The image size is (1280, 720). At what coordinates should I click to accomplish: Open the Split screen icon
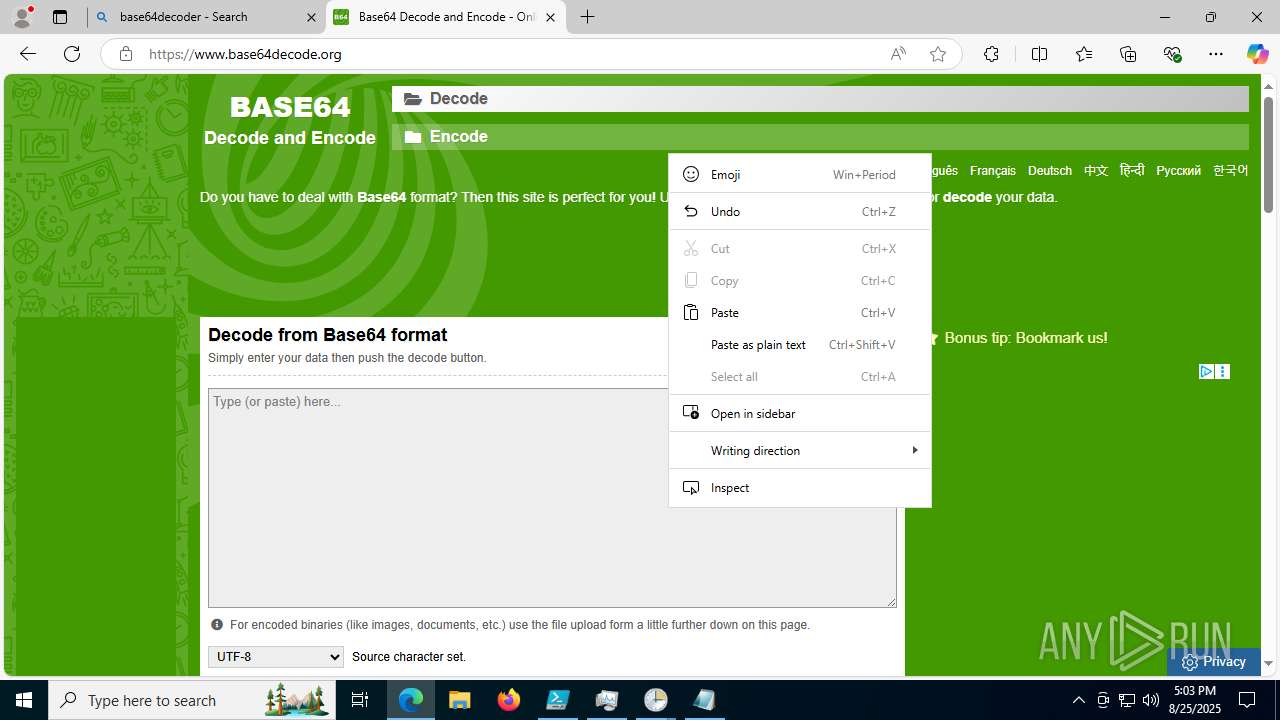[1040, 54]
